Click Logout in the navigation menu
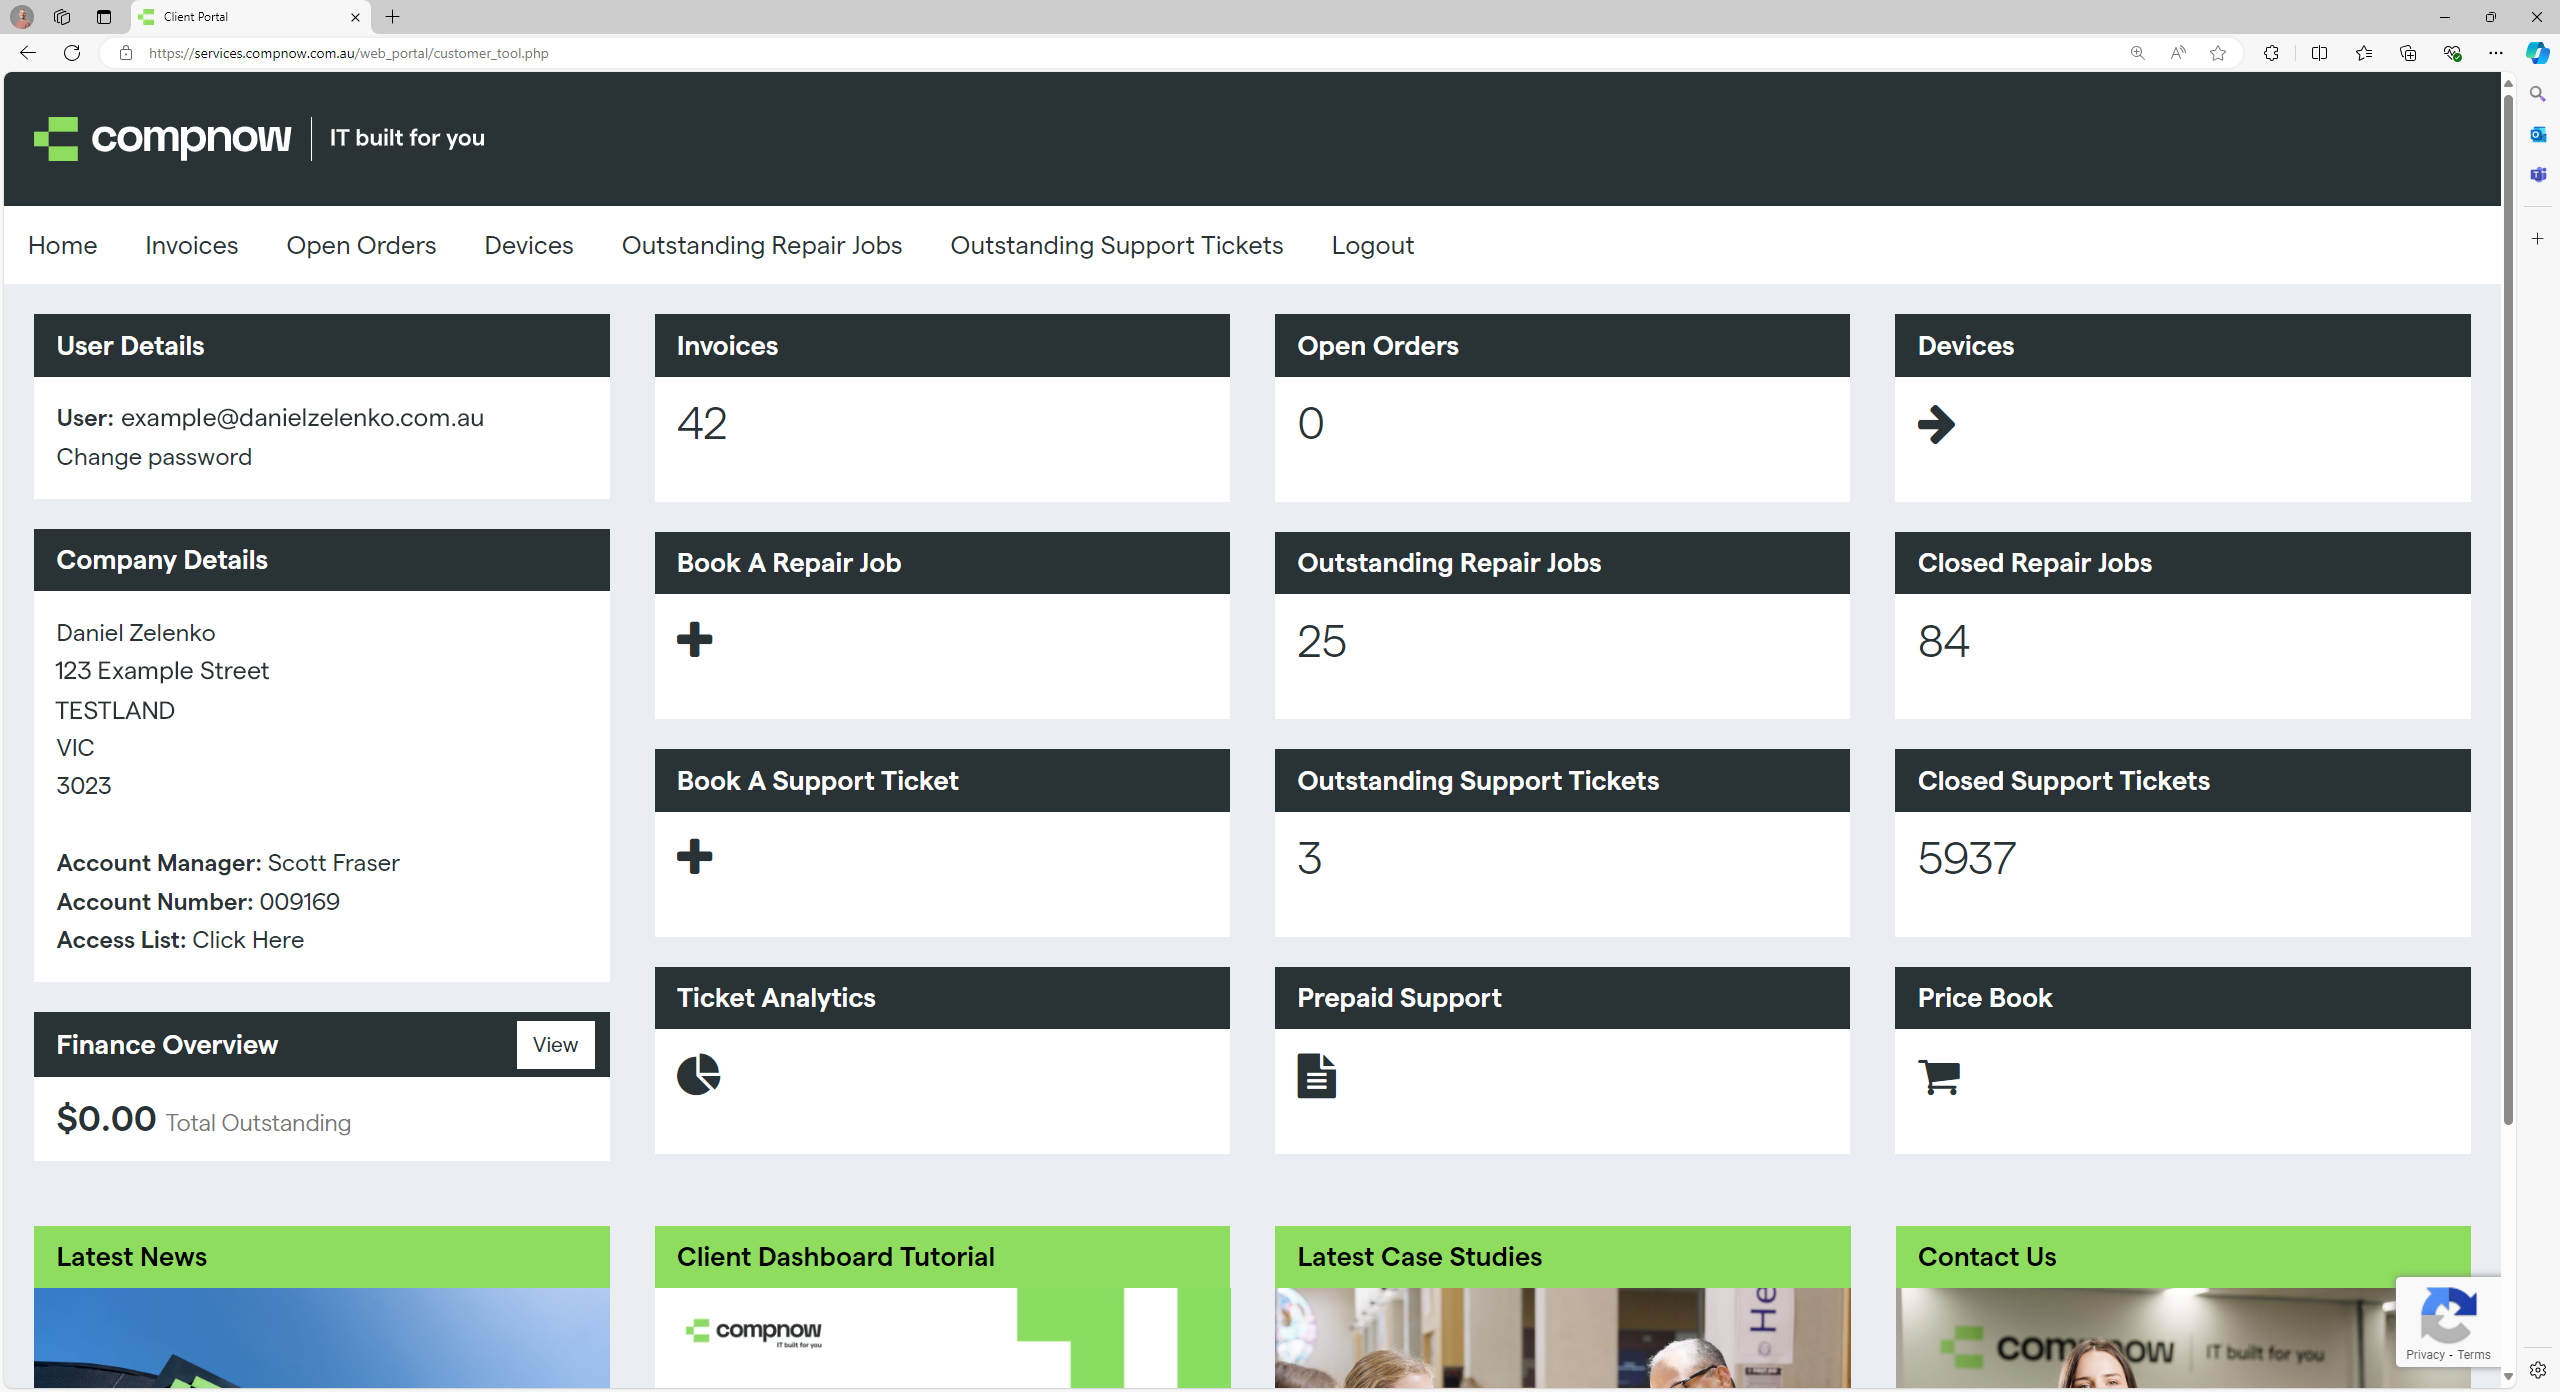Screen dimensions: 2560x1392 coord(1373,245)
